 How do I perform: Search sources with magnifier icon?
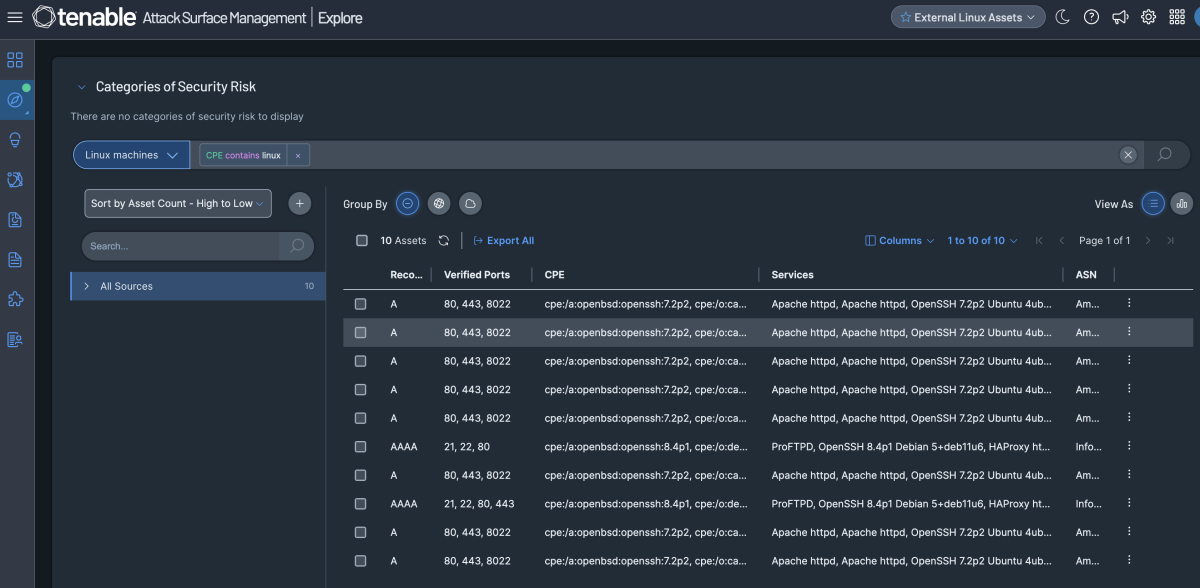297,246
